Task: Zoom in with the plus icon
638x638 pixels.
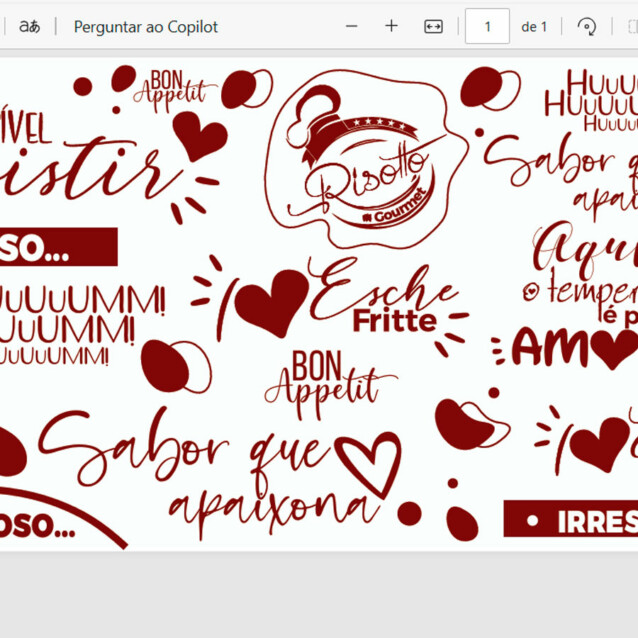Action: click(x=391, y=27)
